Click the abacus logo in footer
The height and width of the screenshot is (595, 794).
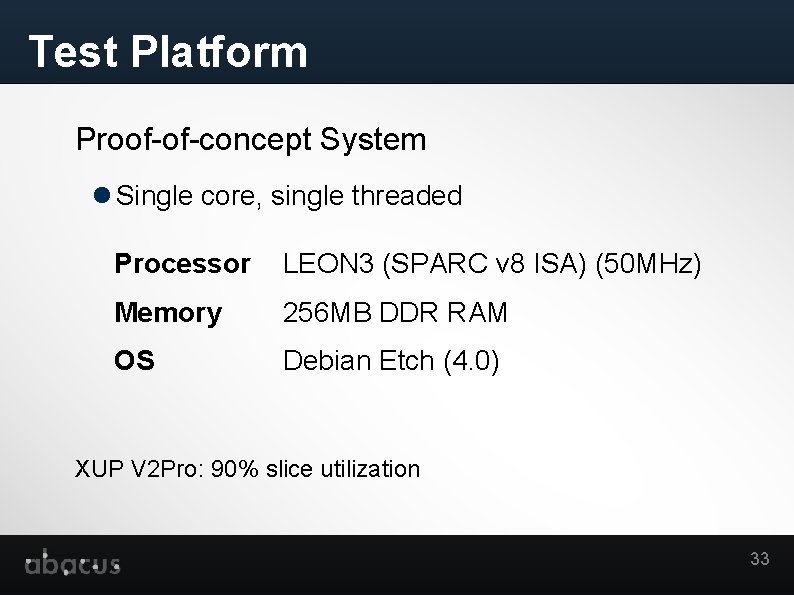tap(73, 563)
